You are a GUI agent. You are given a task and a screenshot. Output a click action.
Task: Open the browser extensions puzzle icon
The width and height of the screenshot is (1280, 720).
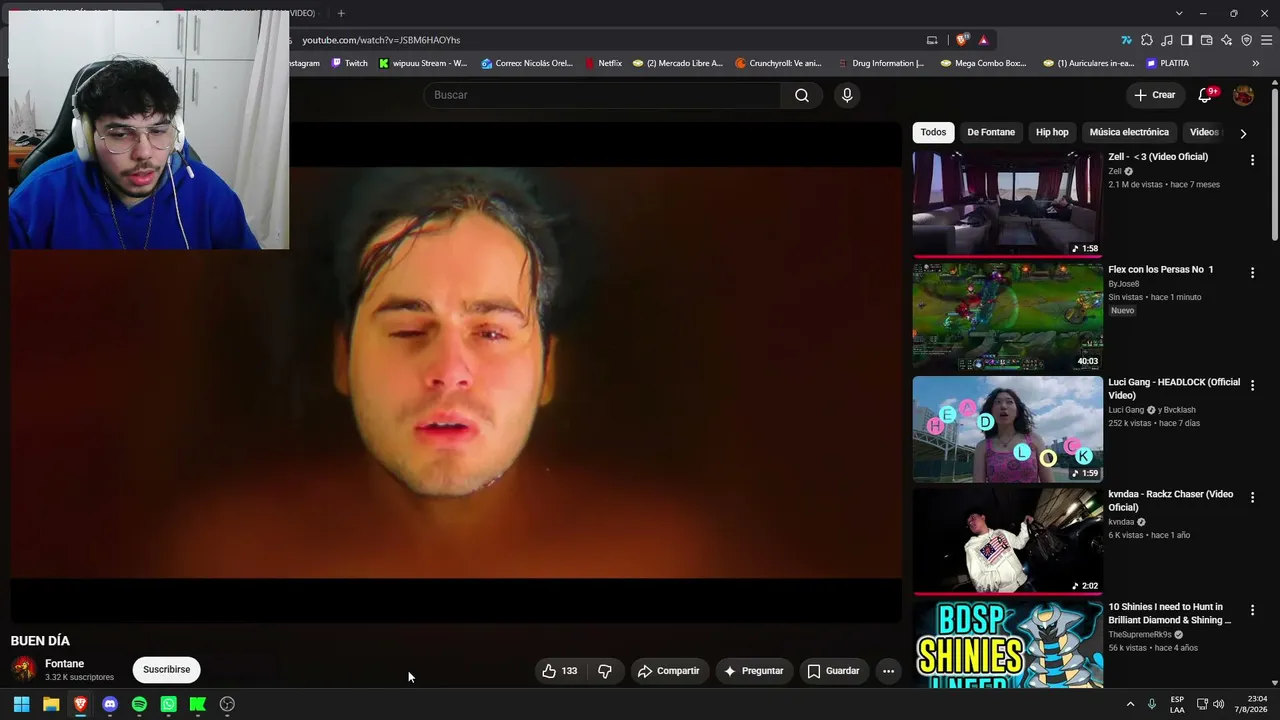point(1146,40)
